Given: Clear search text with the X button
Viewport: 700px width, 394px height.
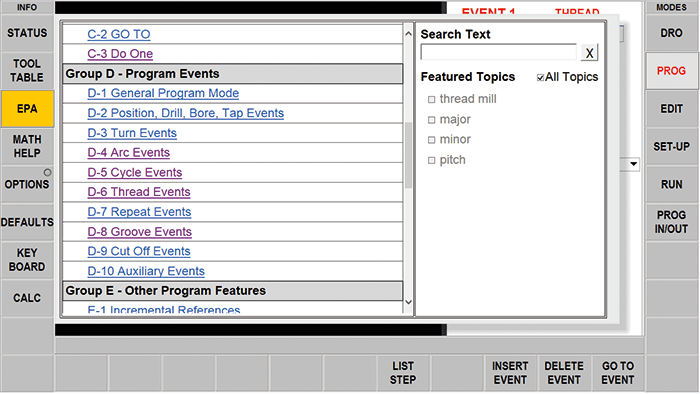Looking at the screenshot, I should point(589,53).
